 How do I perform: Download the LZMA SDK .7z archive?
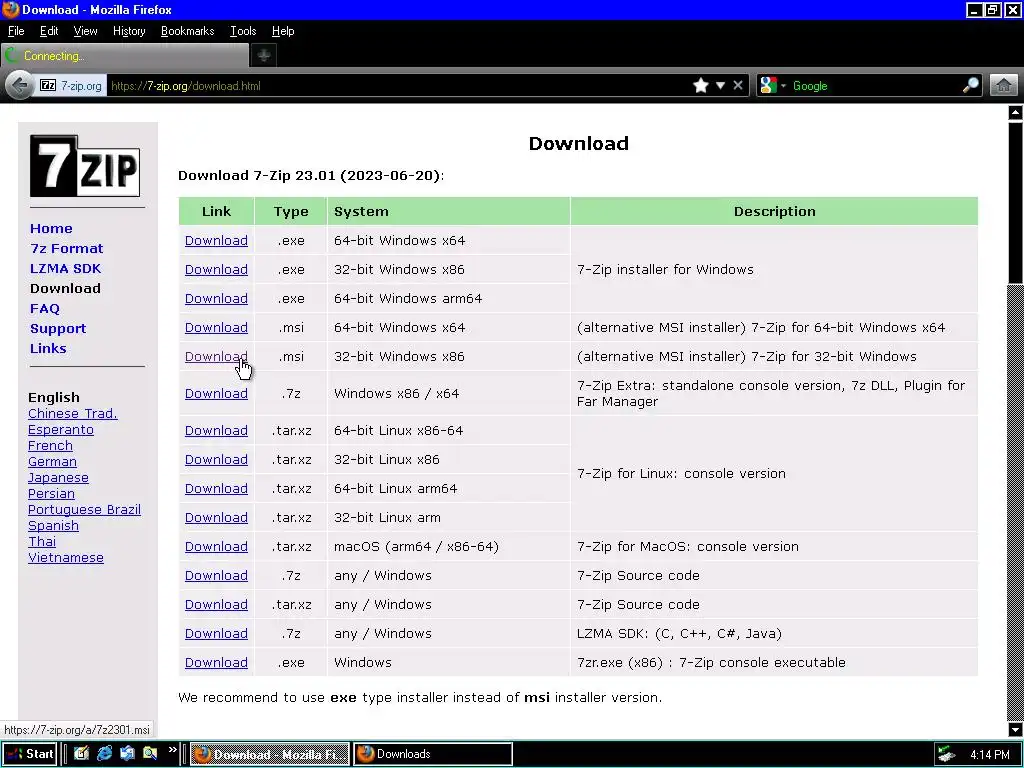point(216,633)
